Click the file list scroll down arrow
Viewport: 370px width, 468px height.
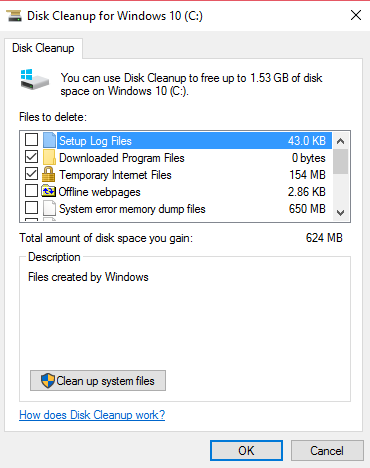pyautogui.click(x=340, y=213)
